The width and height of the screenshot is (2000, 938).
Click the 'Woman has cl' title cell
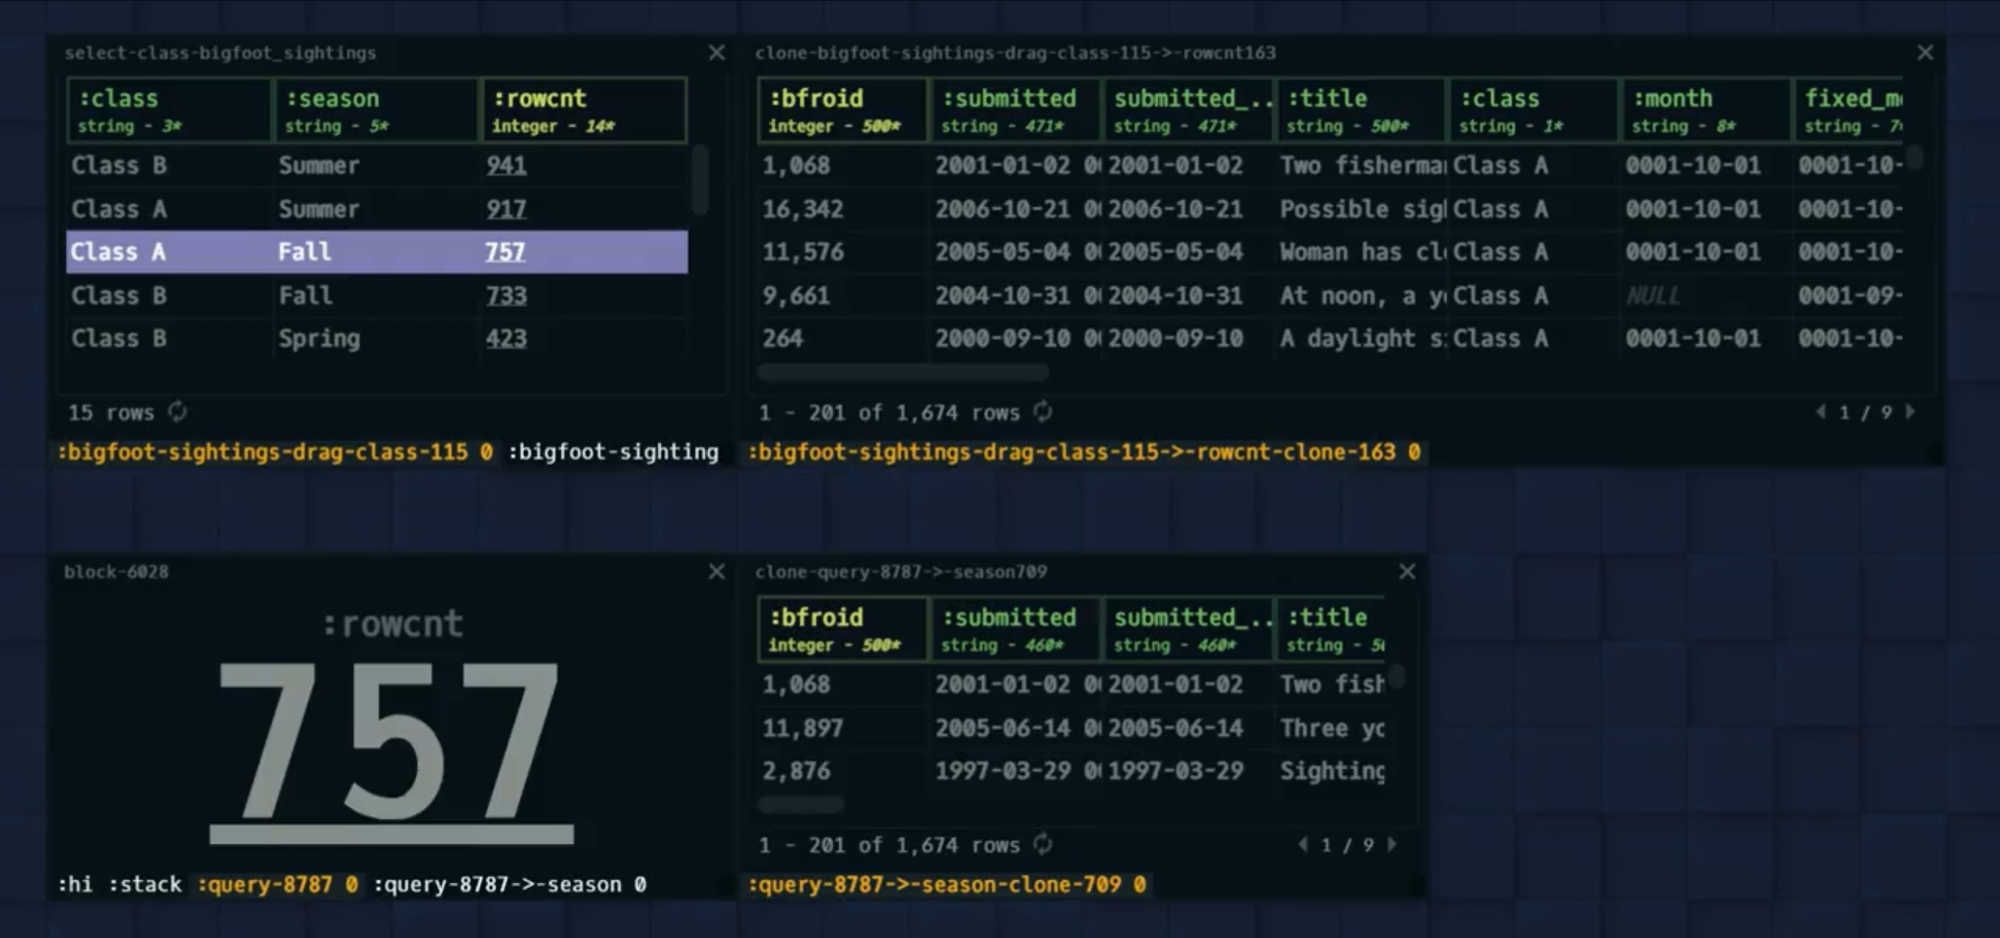[x=1362, y=252]
